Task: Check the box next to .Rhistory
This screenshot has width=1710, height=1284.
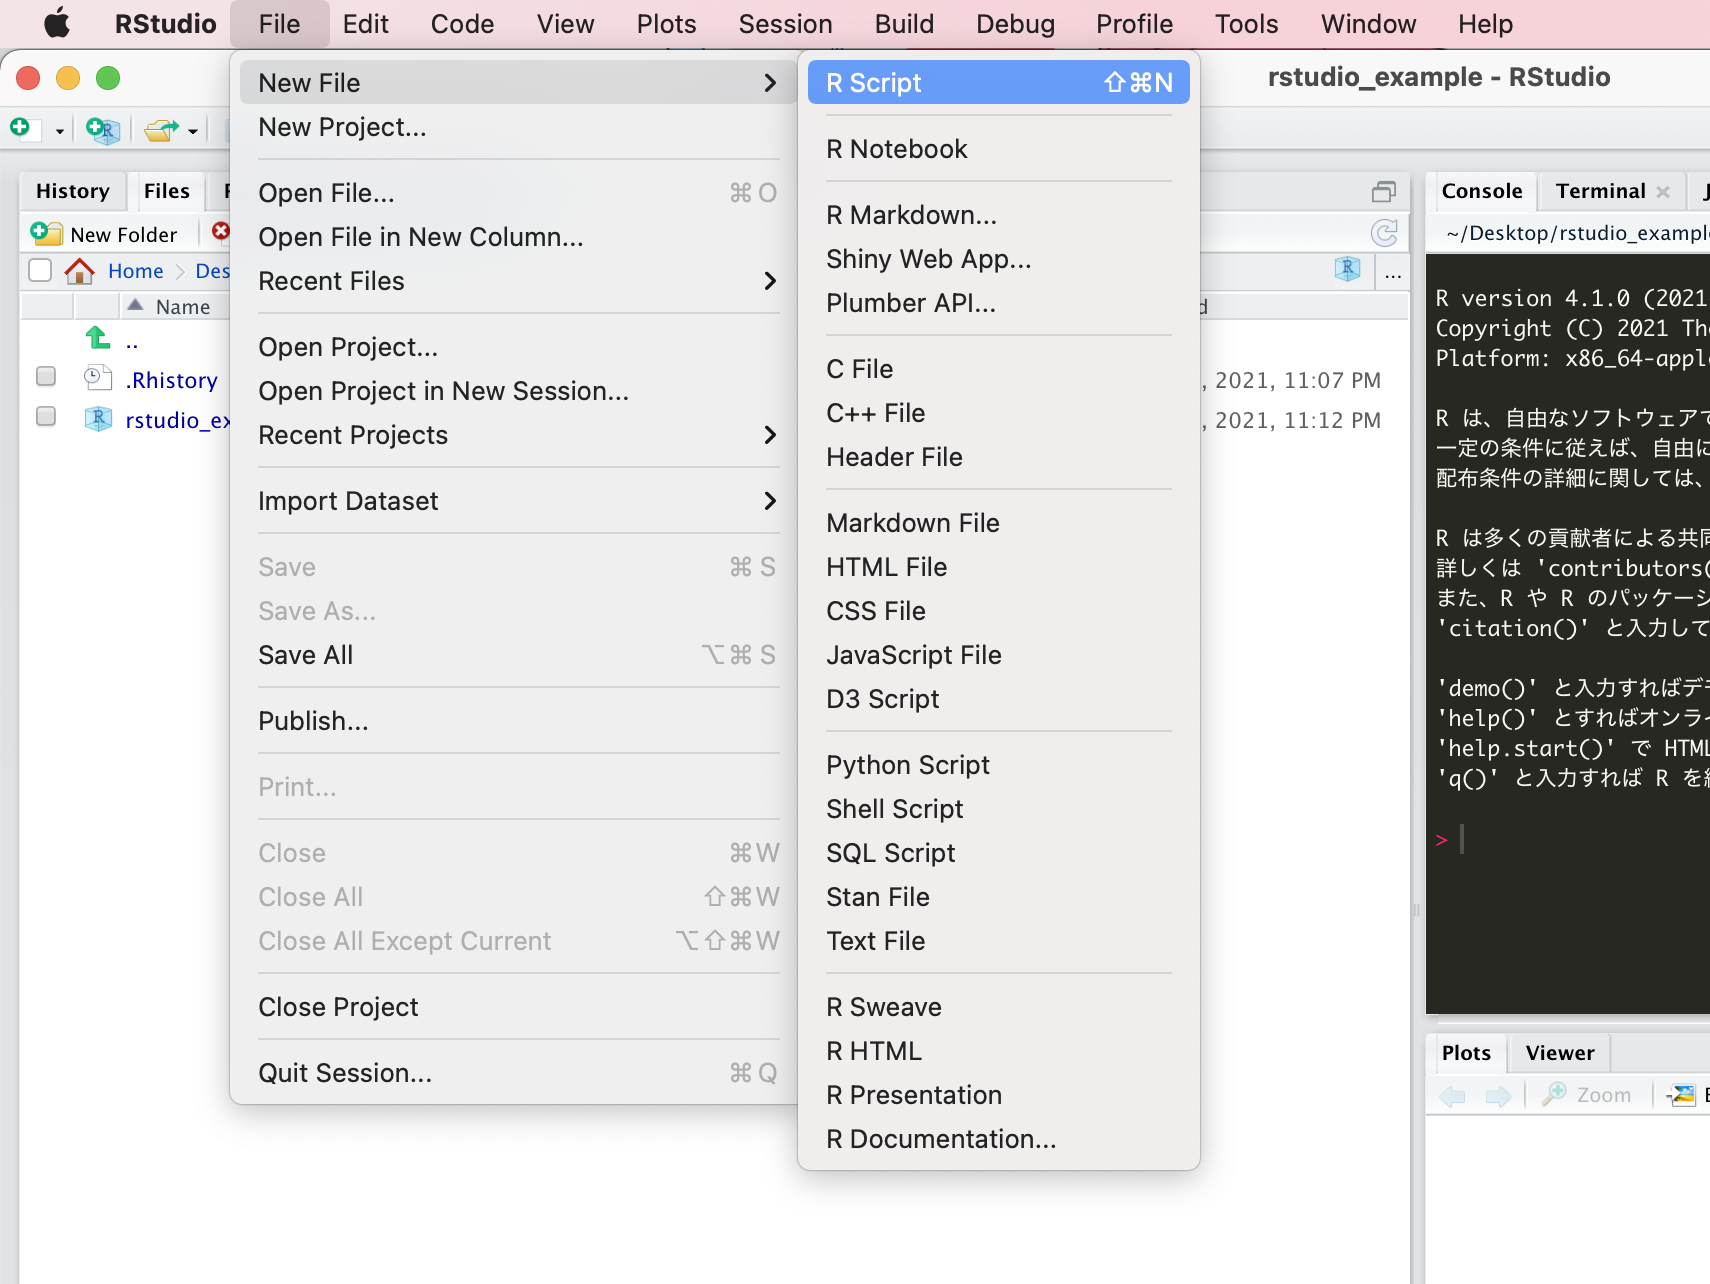Action: click(46, 377)
